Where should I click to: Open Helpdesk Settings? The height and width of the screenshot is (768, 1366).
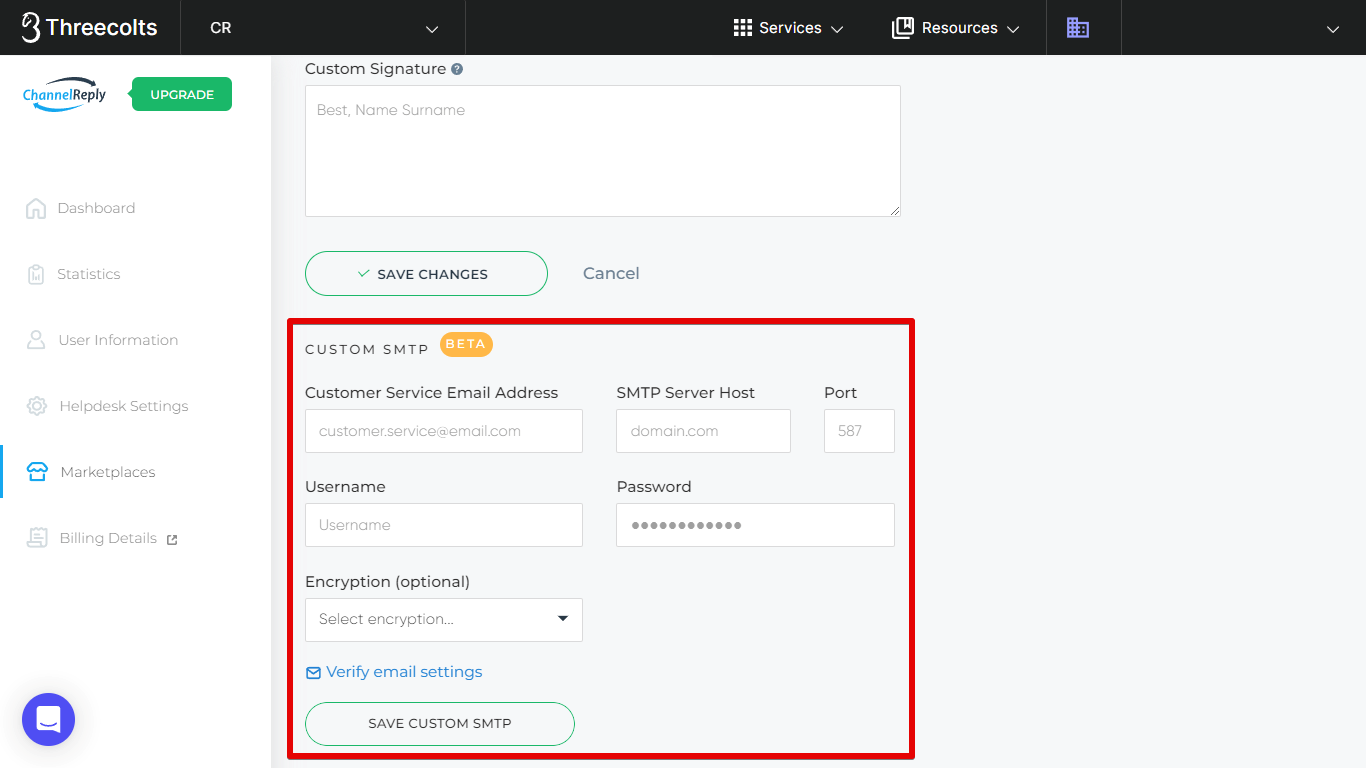pyautogui.click(x=124, y=406)
